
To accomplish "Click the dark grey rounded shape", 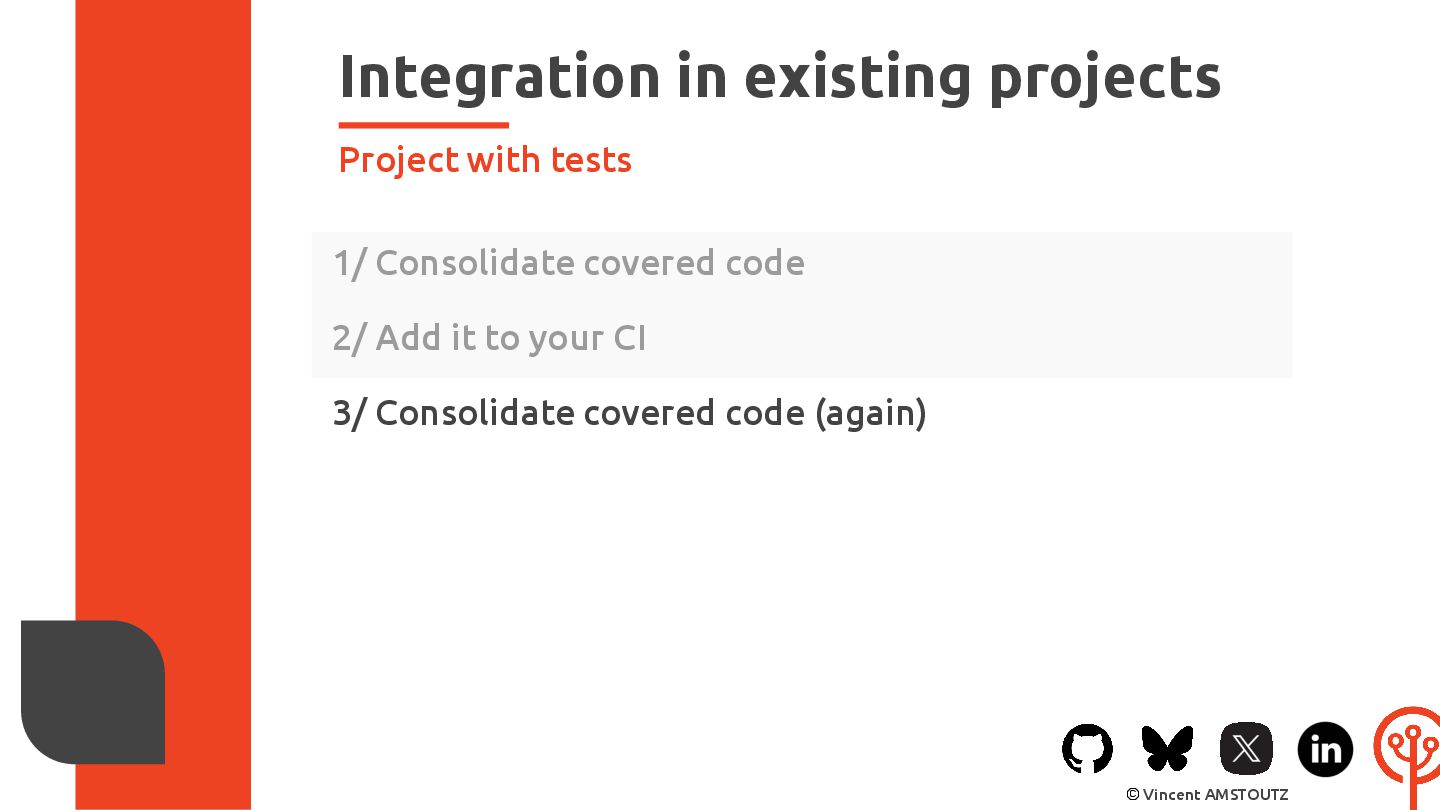I will pos(93,692).
